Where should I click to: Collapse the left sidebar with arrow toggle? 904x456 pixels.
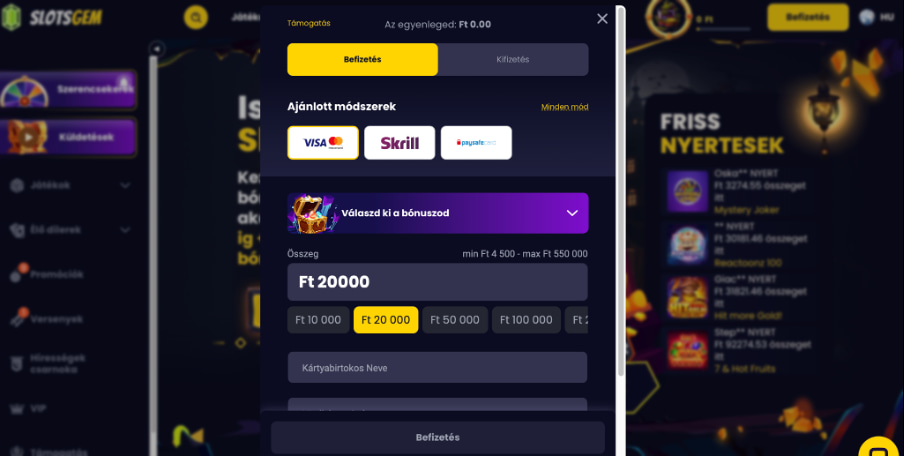coord(156,49)
